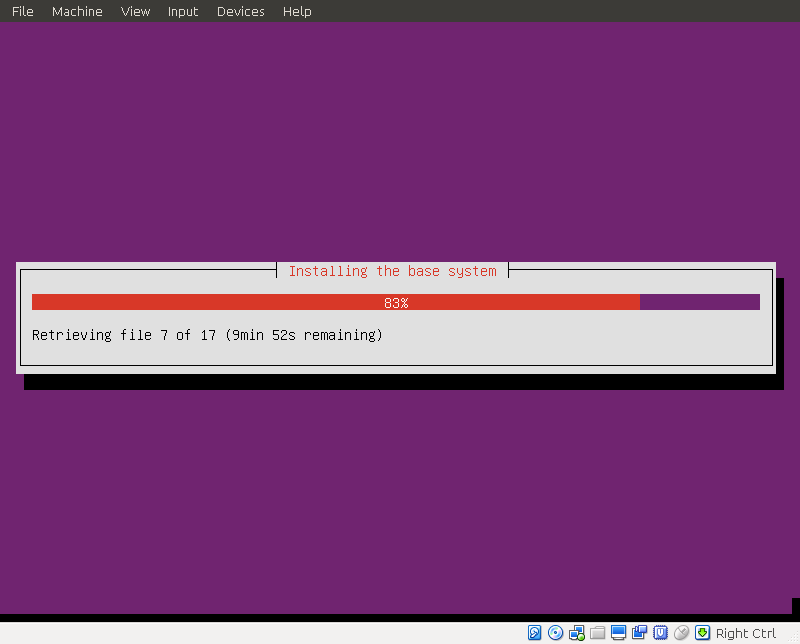This screenshot has height=644, width=800.
Task: Click the Right Ctrl host key label
Action: pyautogui.click(x=746, y=633)
